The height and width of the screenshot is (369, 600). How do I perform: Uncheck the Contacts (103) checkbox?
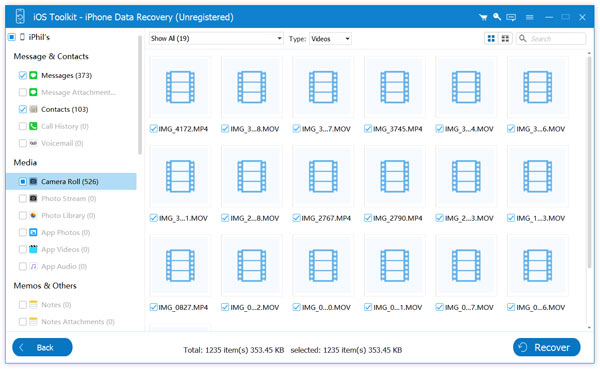click(23, 109)
